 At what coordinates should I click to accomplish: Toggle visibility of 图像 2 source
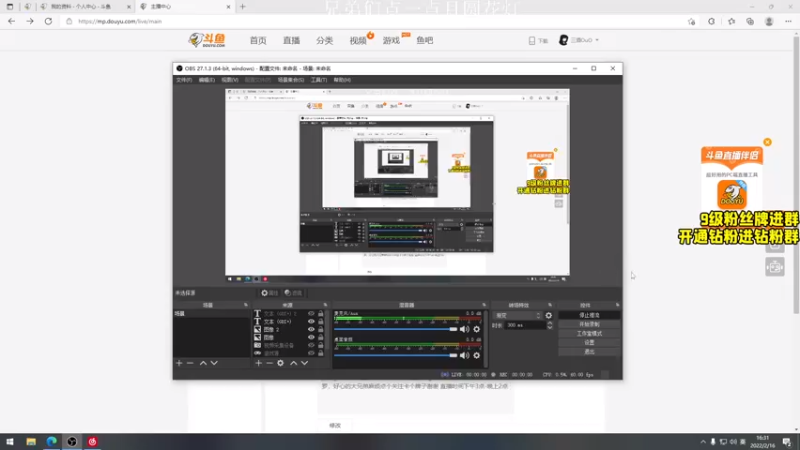[x=311, y=330]
